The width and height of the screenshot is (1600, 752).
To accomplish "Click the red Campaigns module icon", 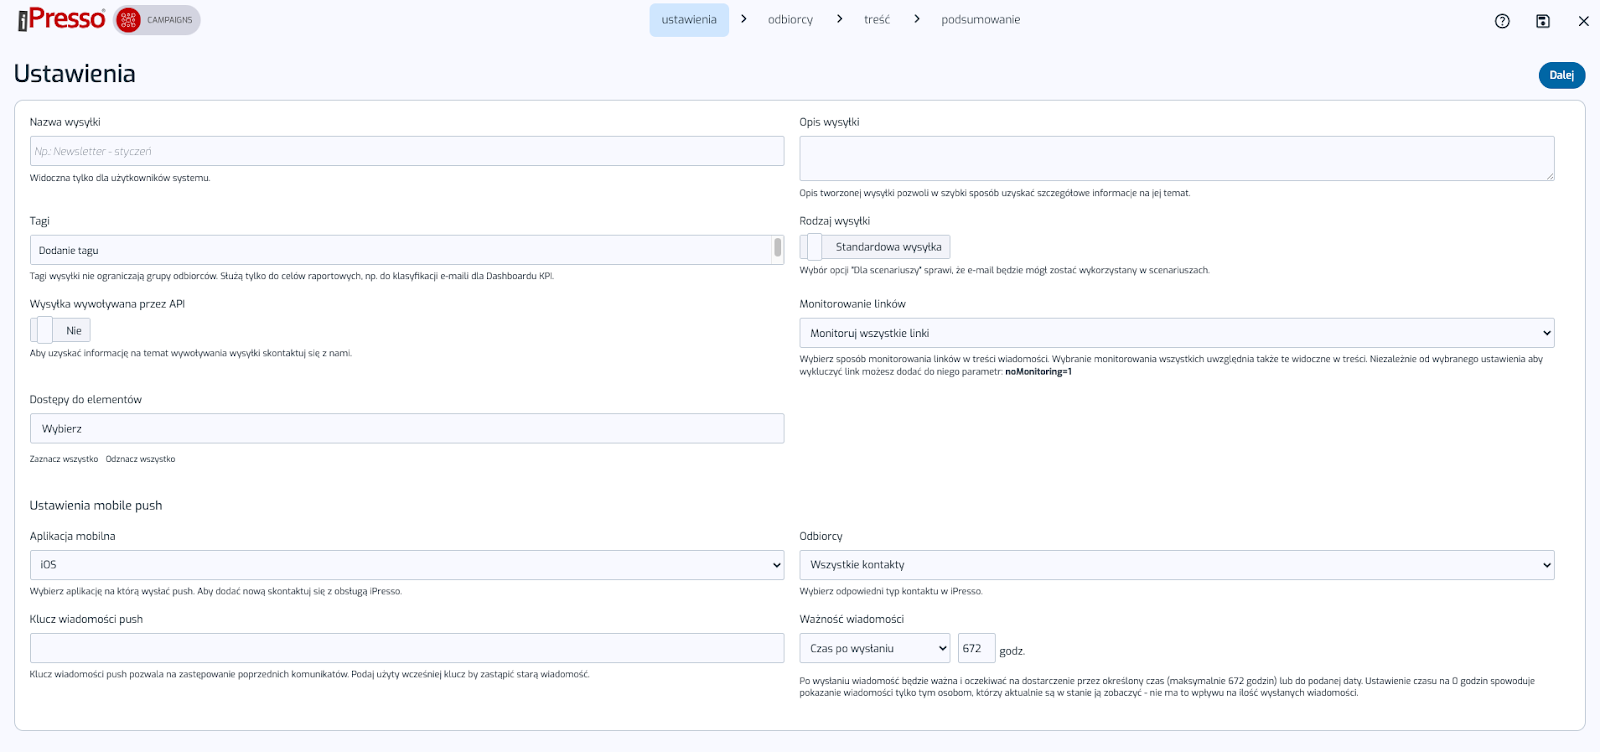I will (128, 20).
